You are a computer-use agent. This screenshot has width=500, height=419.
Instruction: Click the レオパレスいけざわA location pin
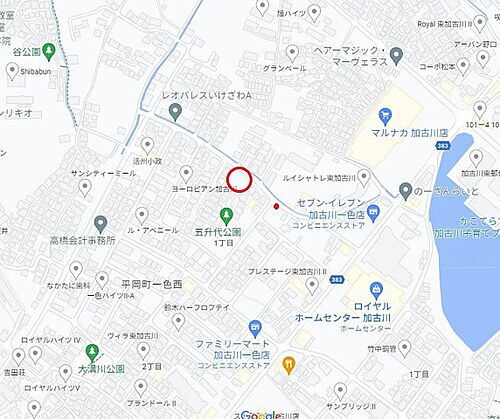[x=175, y=112]
